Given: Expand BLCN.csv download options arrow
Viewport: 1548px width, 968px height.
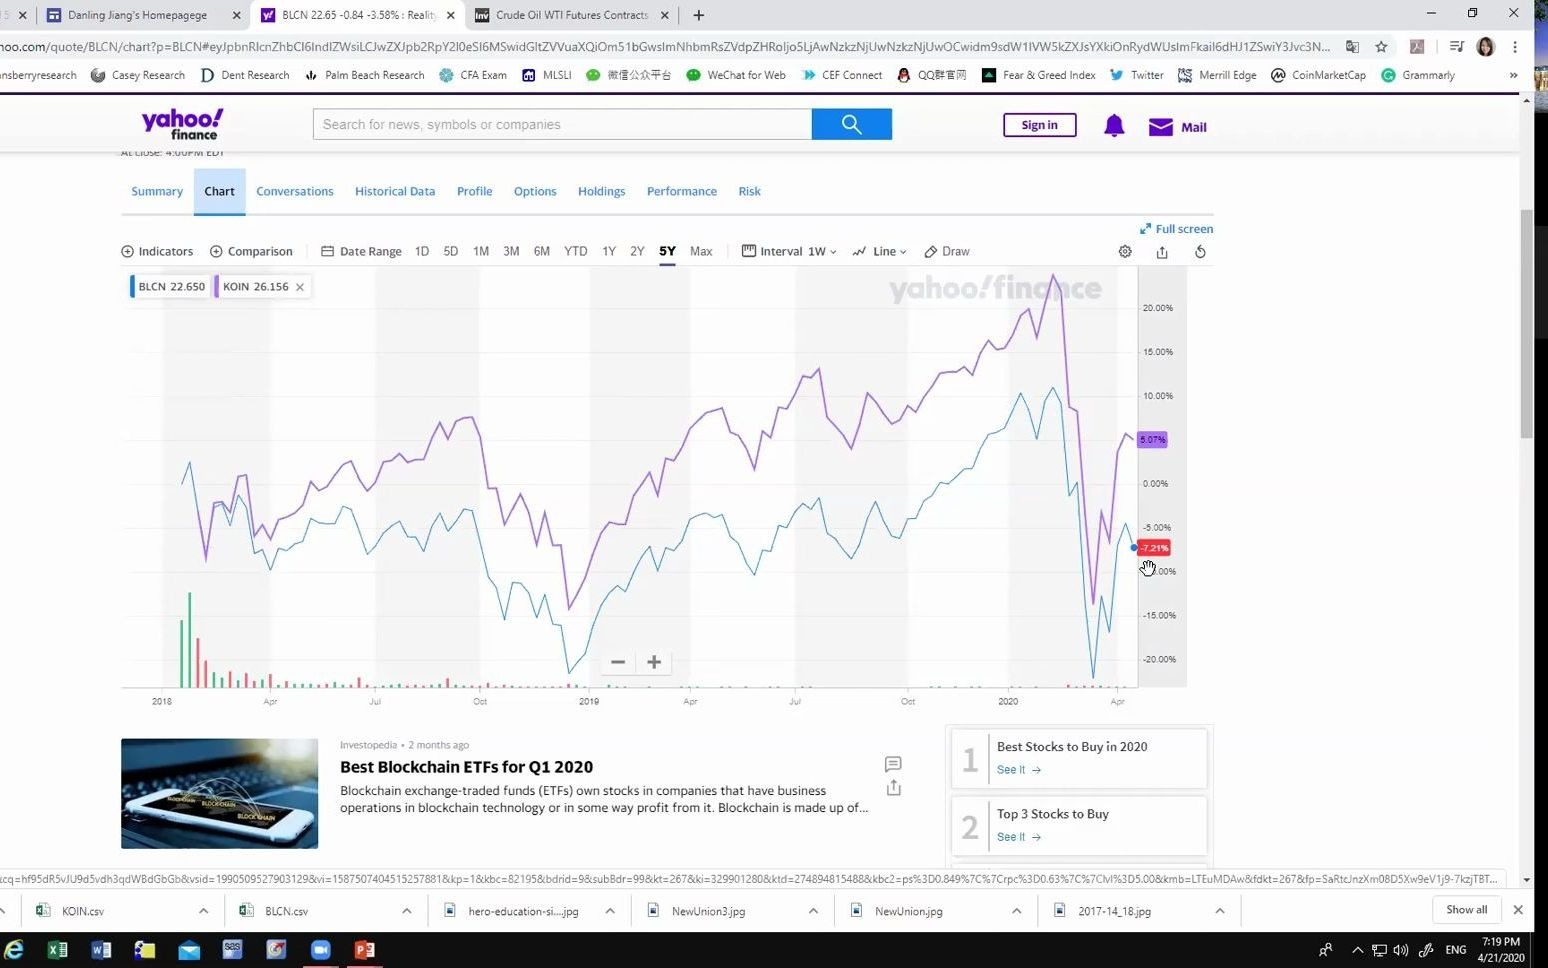Looking at the screenshot, I should (406, 911).
